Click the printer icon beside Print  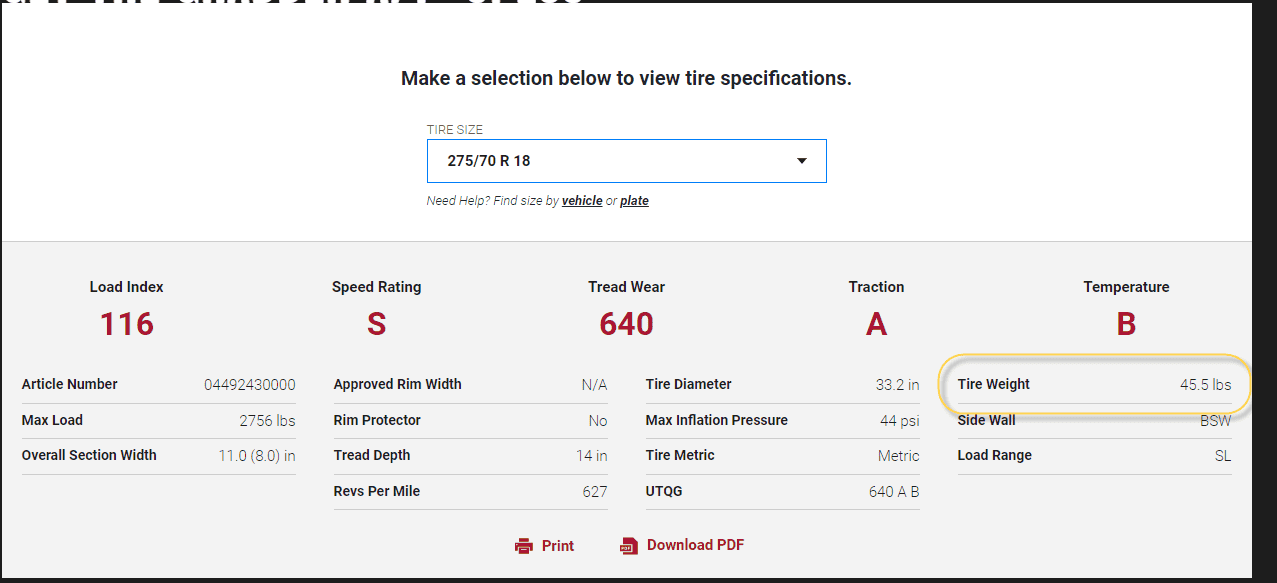click(x=524, y=546)
